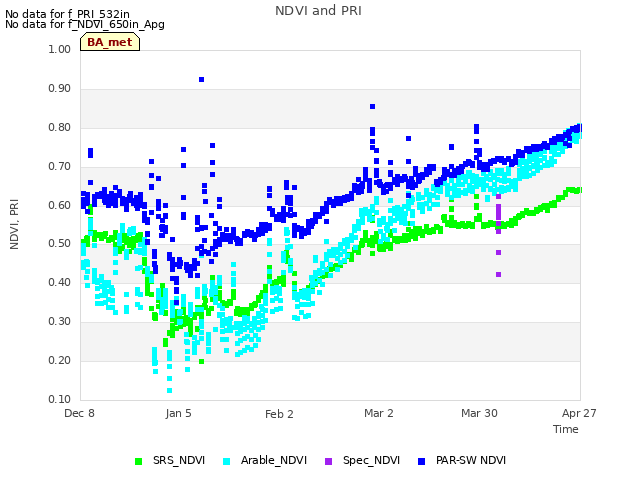Select the PAR-SW NDVI legend label
This screenshot has width=640, height=480.
pyautogui.click(x=471, y=460)
